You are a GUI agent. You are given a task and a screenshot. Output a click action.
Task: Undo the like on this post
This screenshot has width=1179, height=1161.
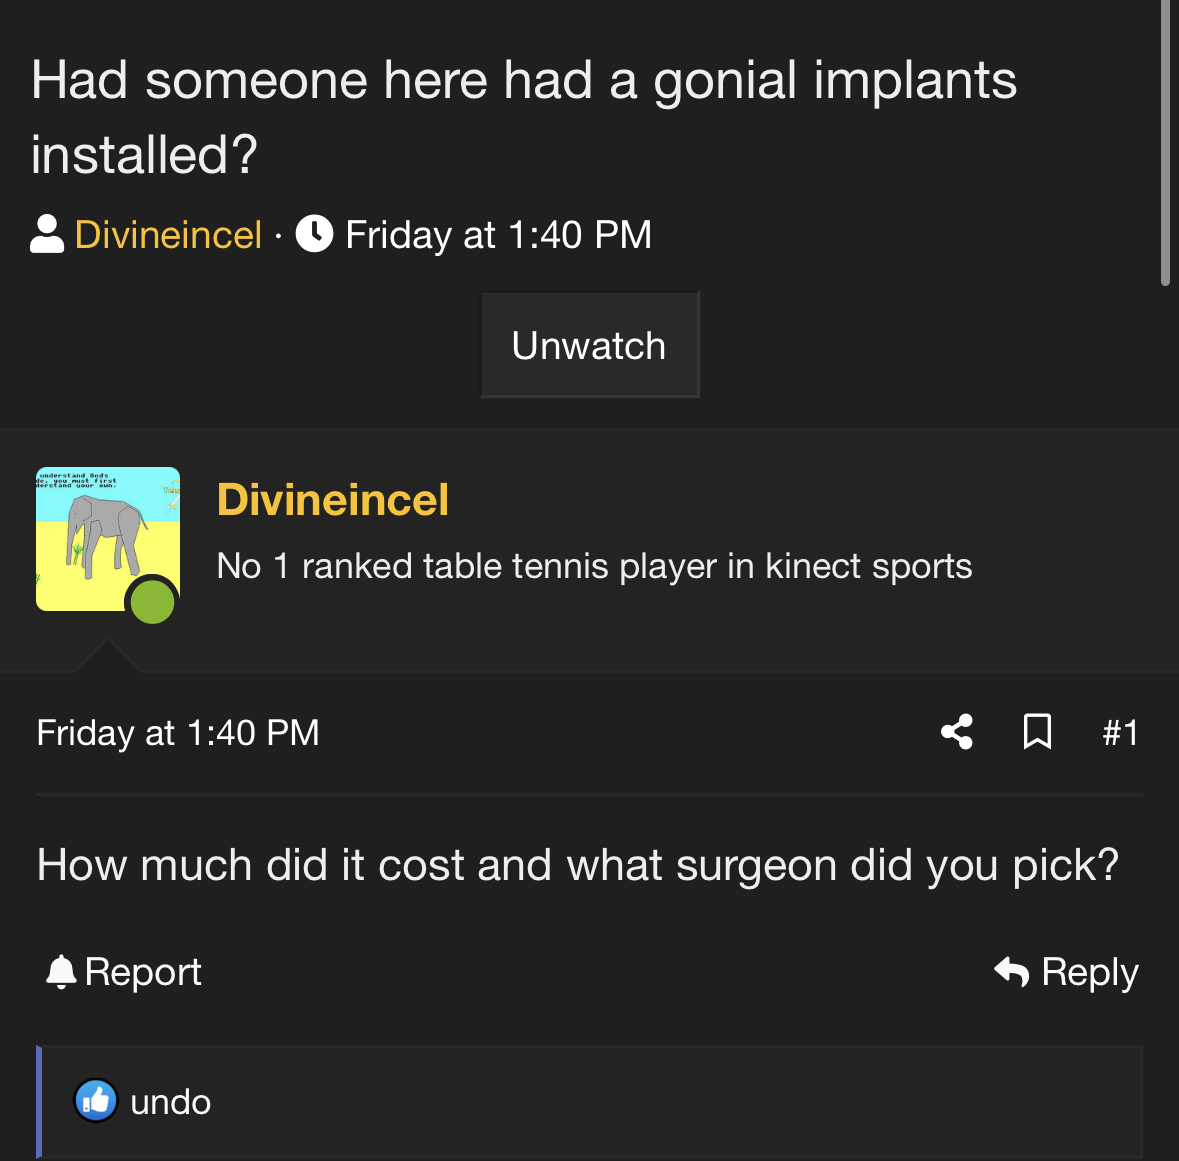coord(171,1102)
